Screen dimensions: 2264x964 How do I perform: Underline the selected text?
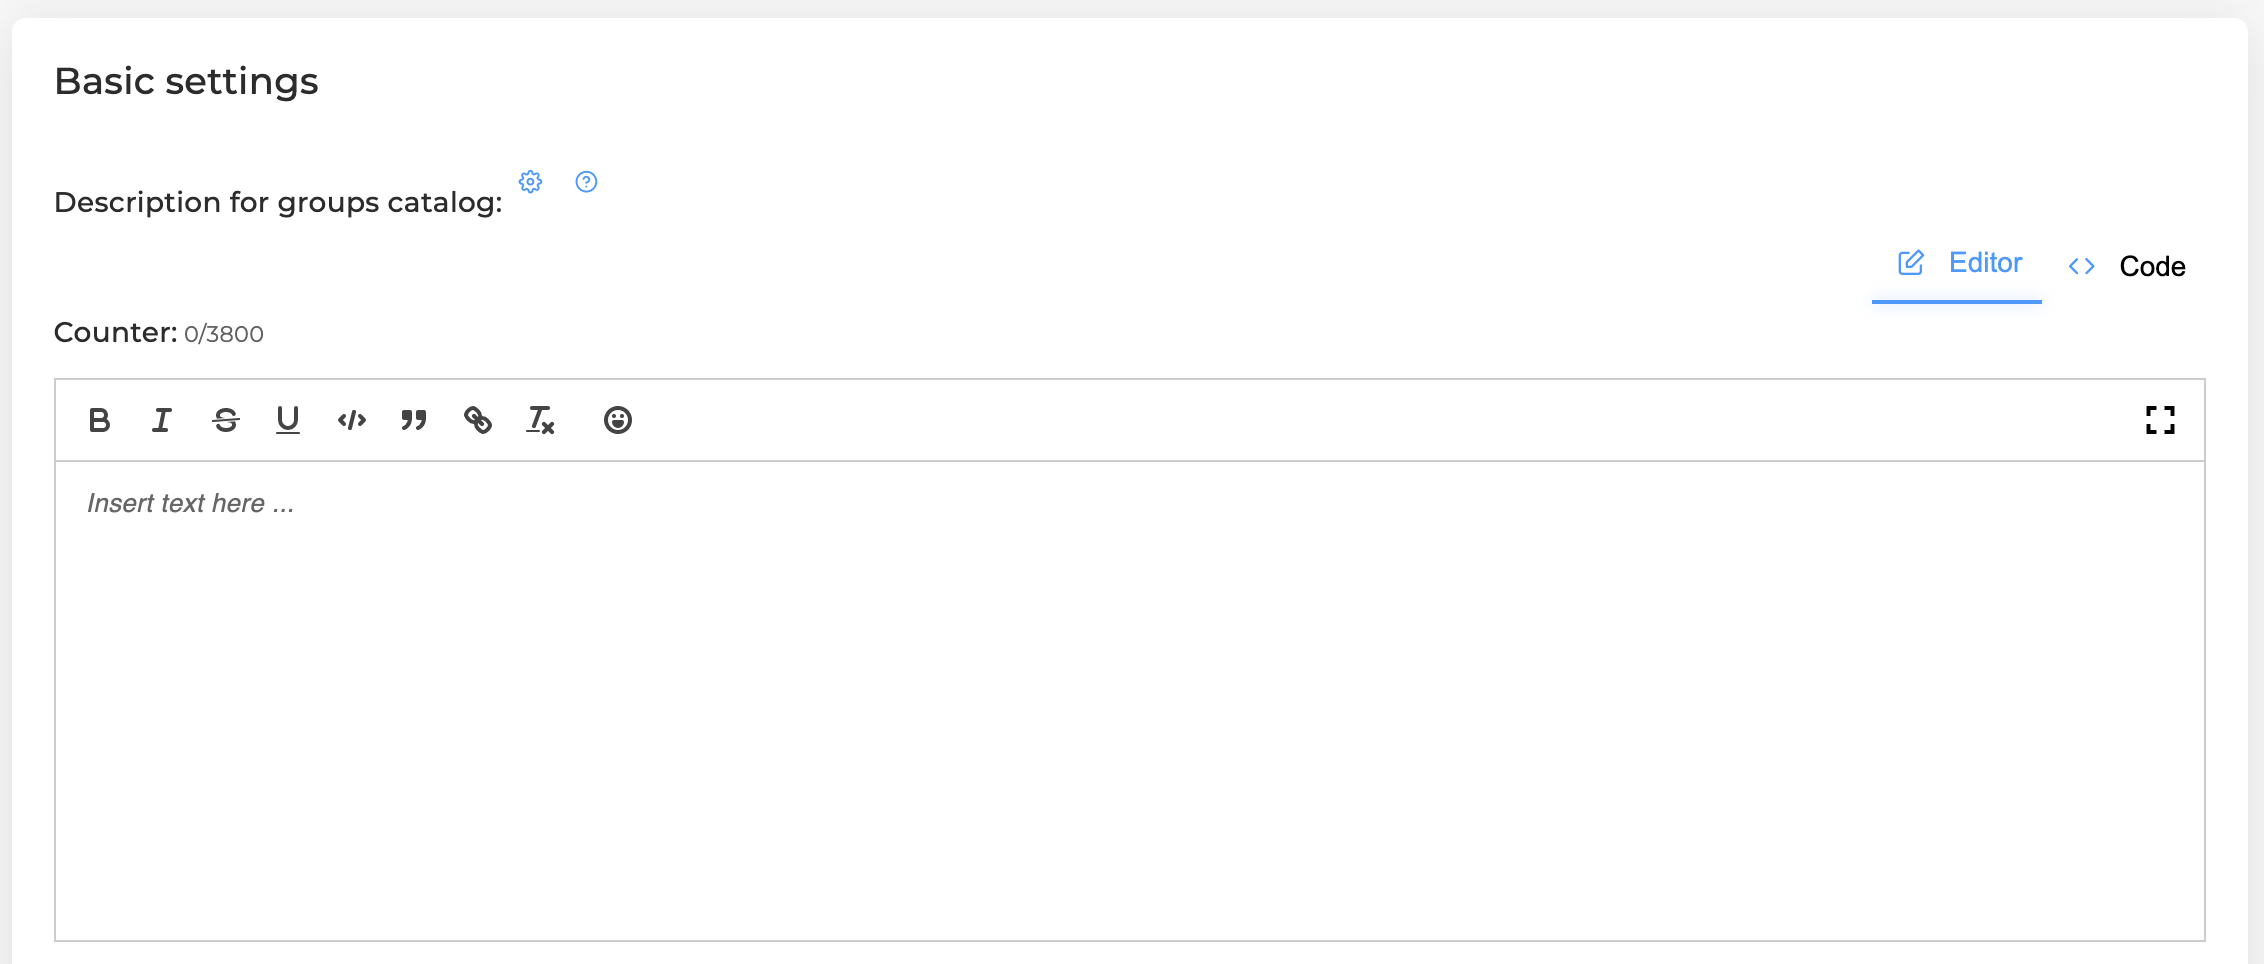pos(288,420)
